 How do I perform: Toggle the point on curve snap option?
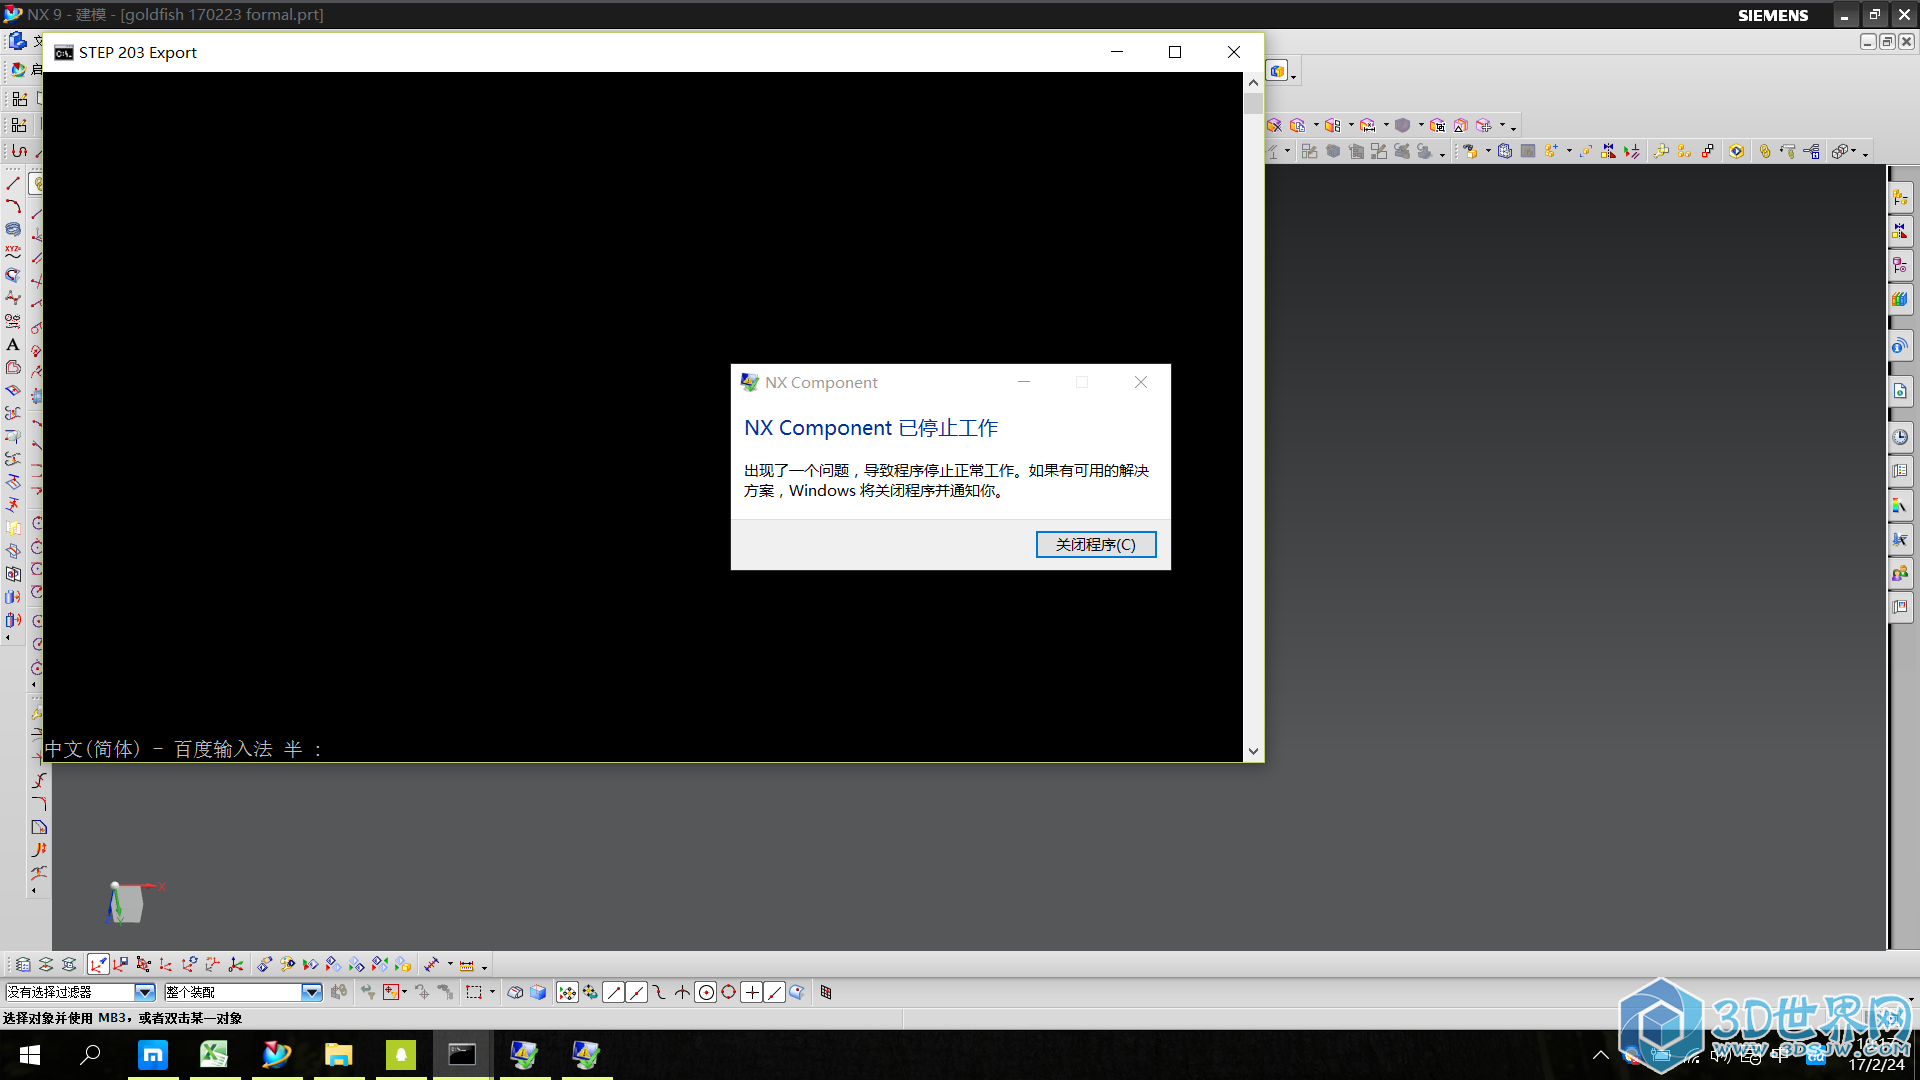point(775,992)
